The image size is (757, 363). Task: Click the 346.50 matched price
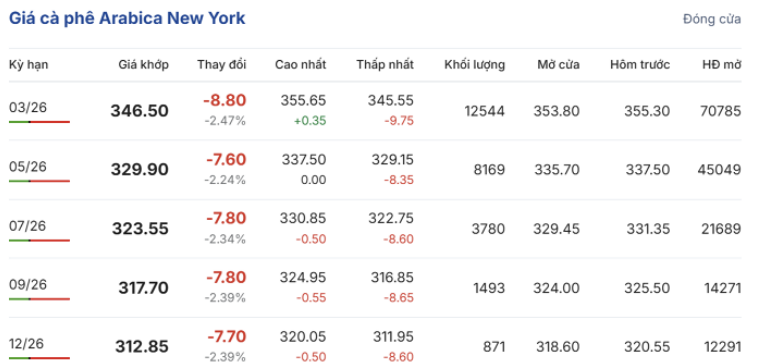coord(140,111)
